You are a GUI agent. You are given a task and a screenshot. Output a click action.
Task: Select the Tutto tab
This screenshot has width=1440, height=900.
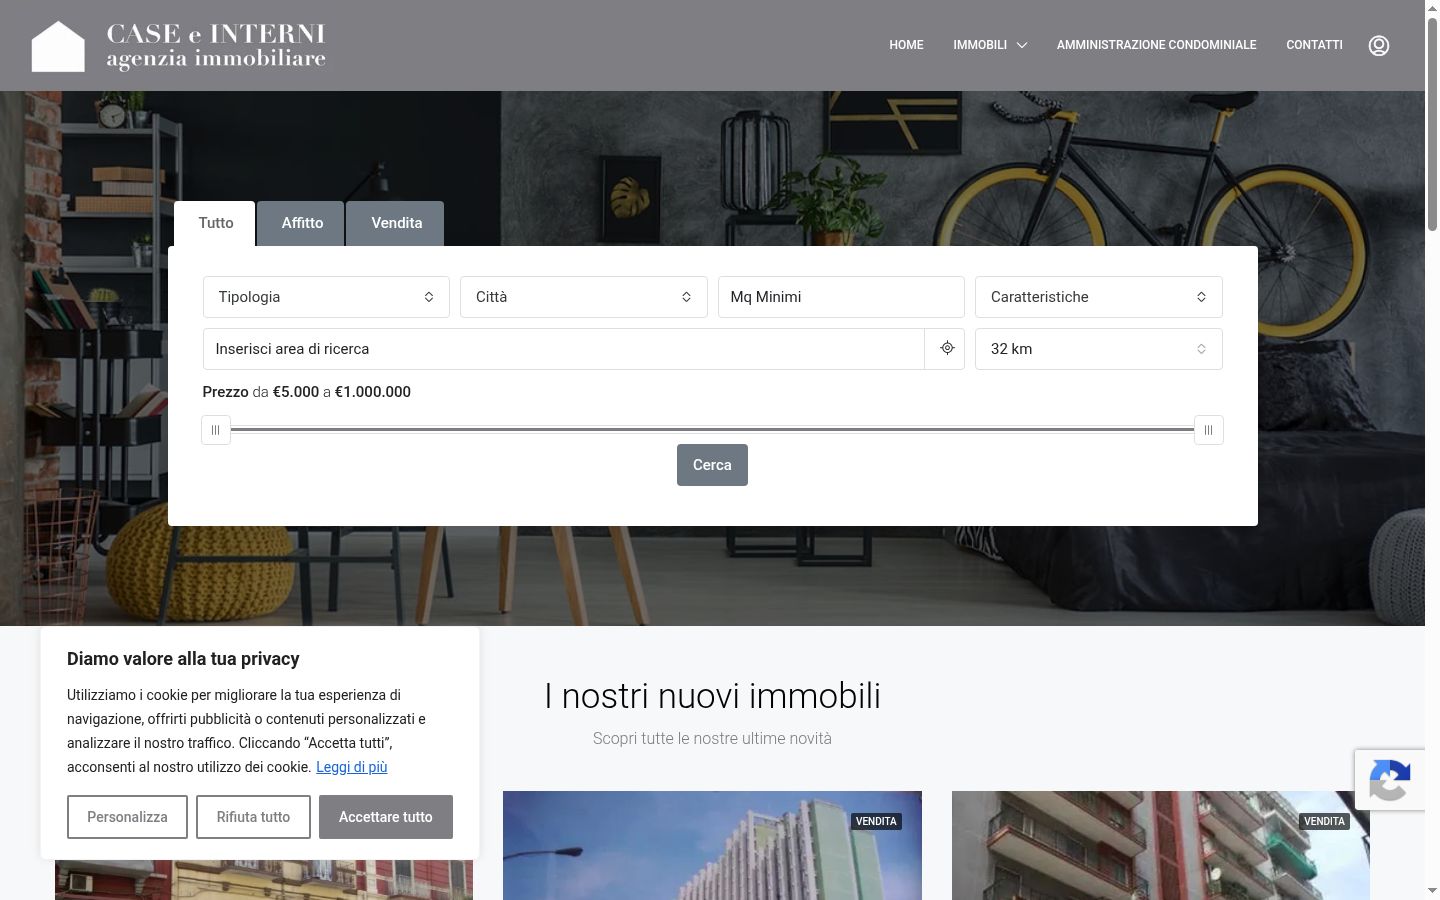coord(216,223)
